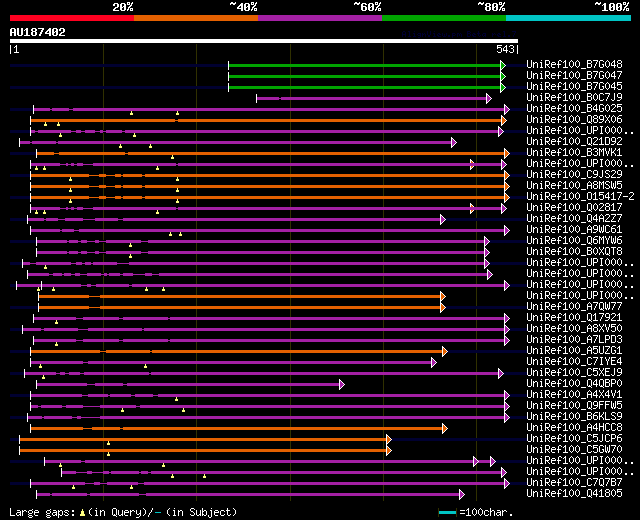Viewport: 640px width, 520px height.
Task: Select the UniRef100_Q4QBP0 label
Action: click(574, 383)
